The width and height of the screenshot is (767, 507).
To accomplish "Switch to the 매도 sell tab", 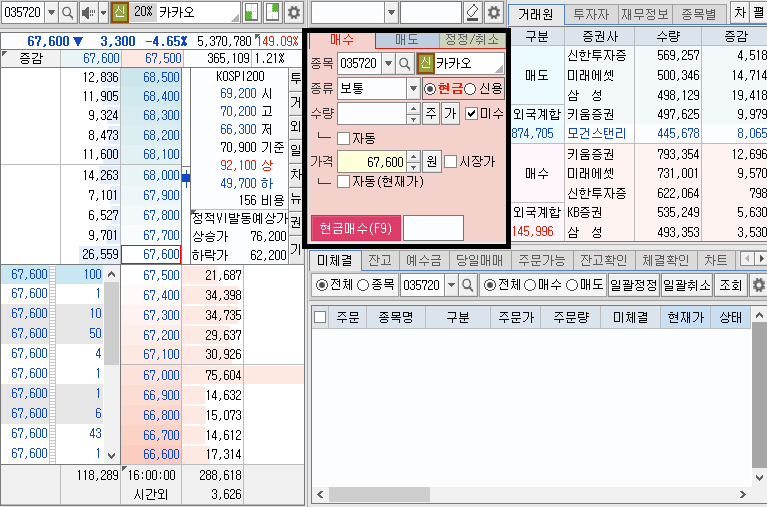I will click(407, 40).
